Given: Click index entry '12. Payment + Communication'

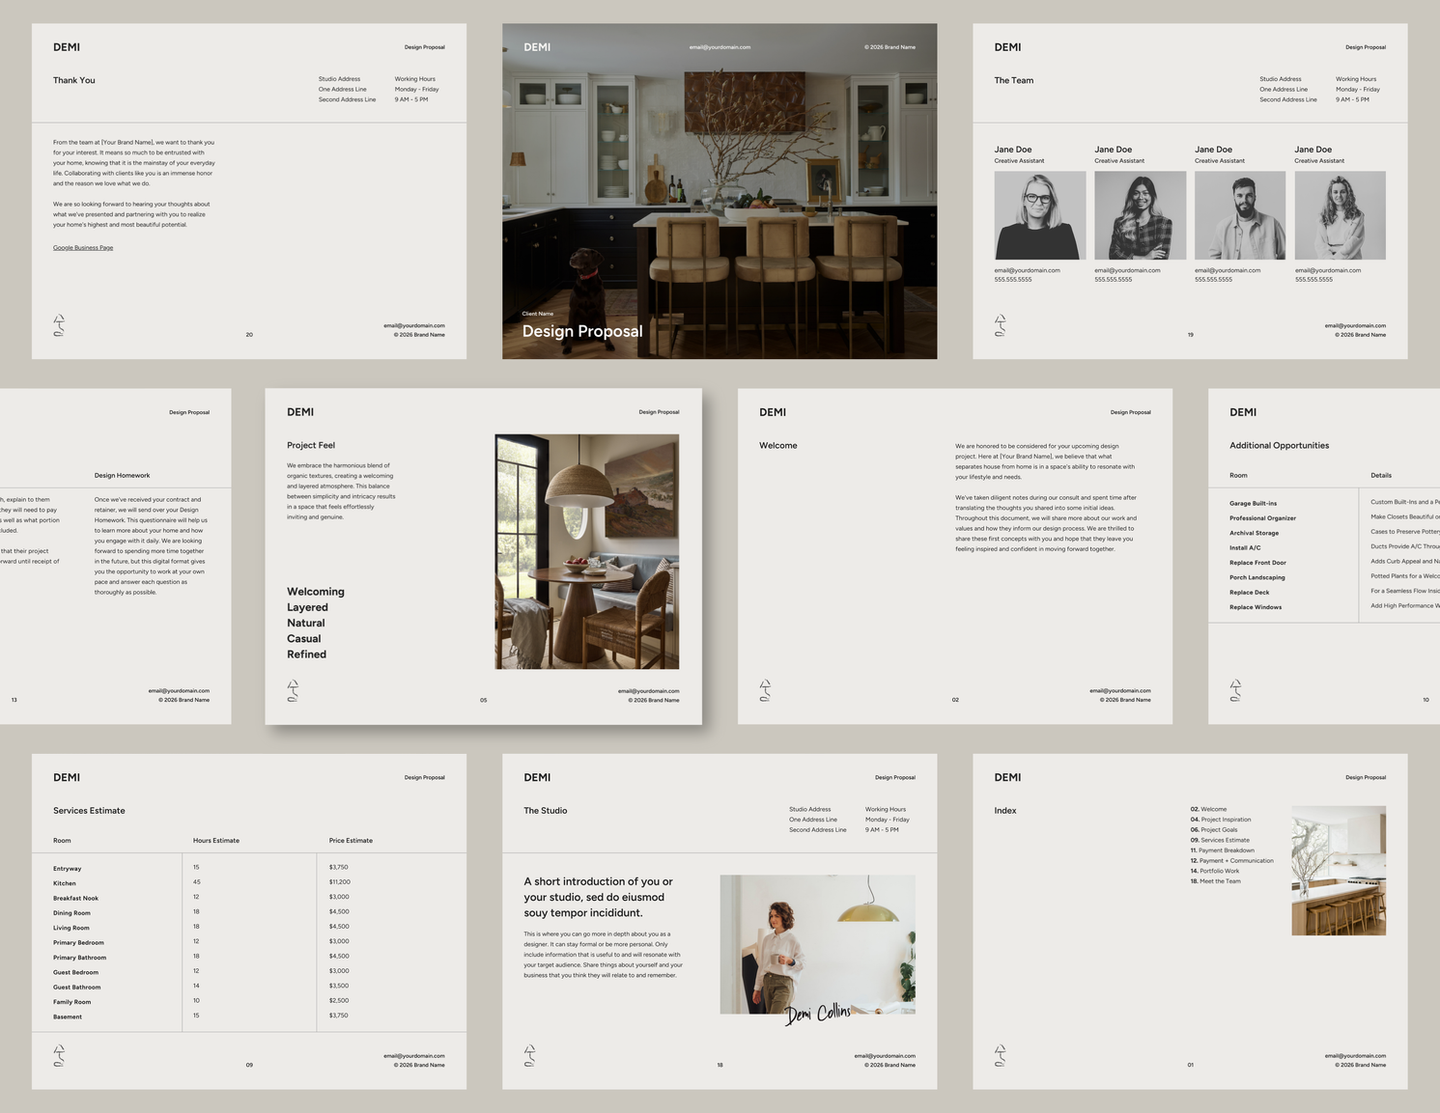Looking at the screenshot, I should (x=1232, y=860).
